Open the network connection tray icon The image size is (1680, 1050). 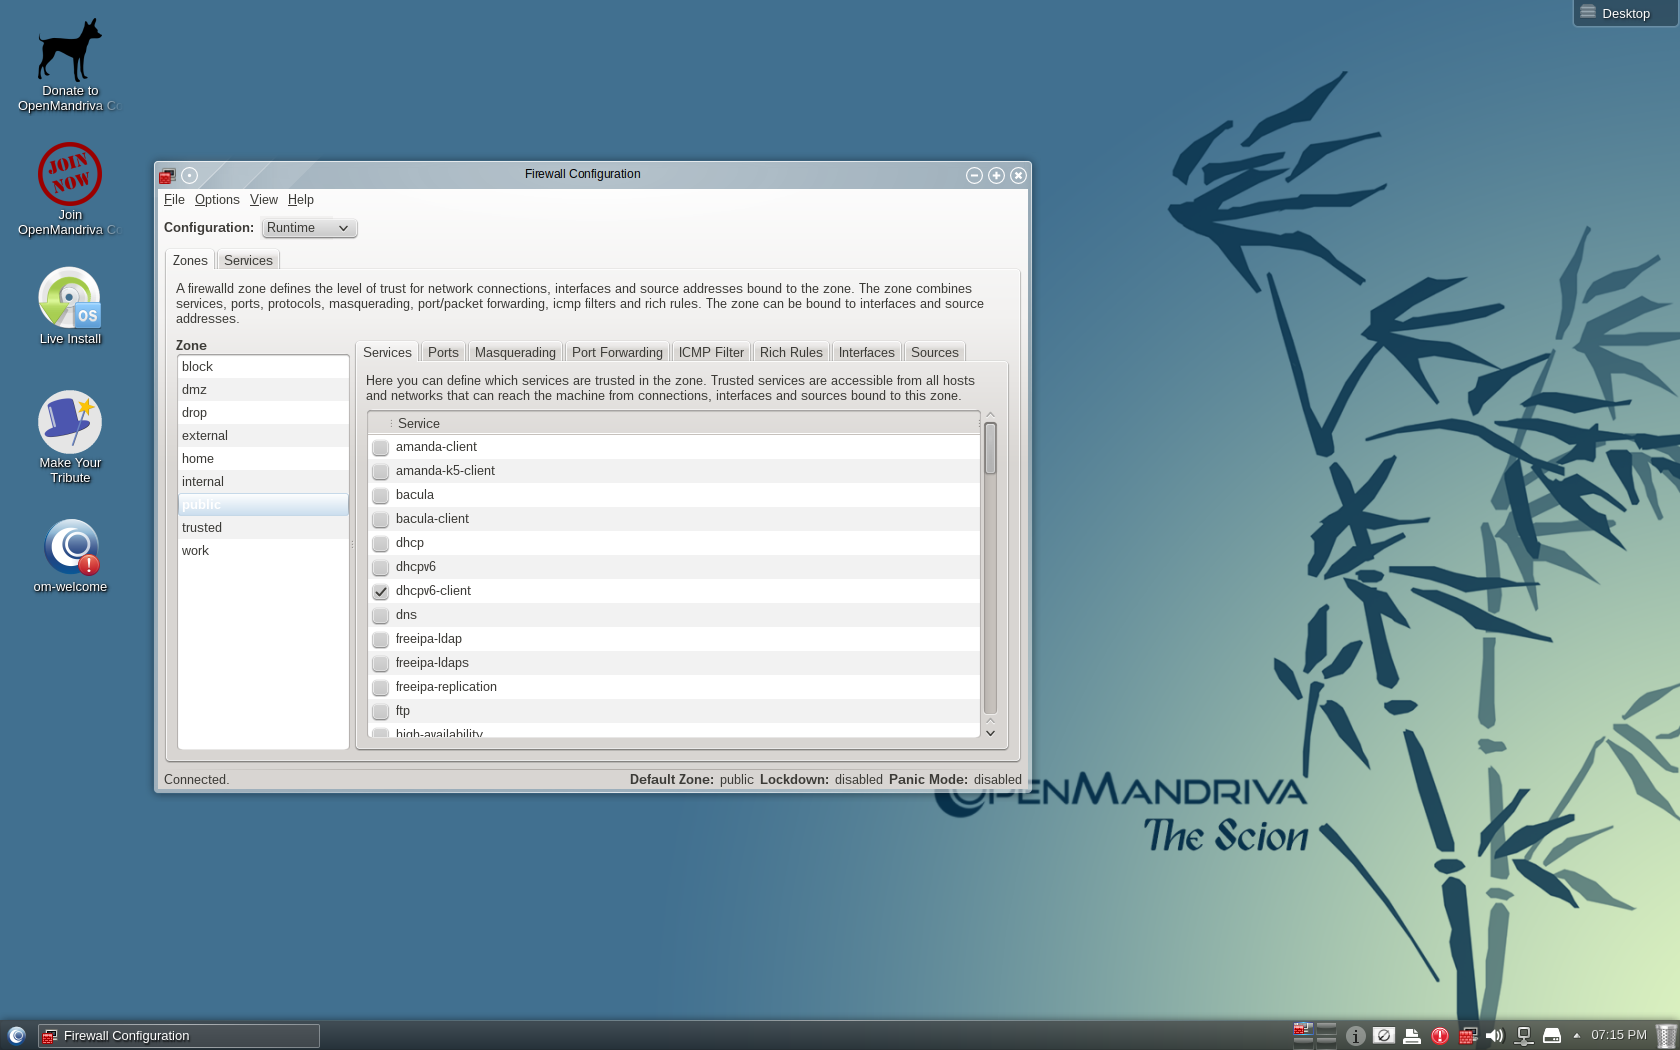(1523, 1036)
